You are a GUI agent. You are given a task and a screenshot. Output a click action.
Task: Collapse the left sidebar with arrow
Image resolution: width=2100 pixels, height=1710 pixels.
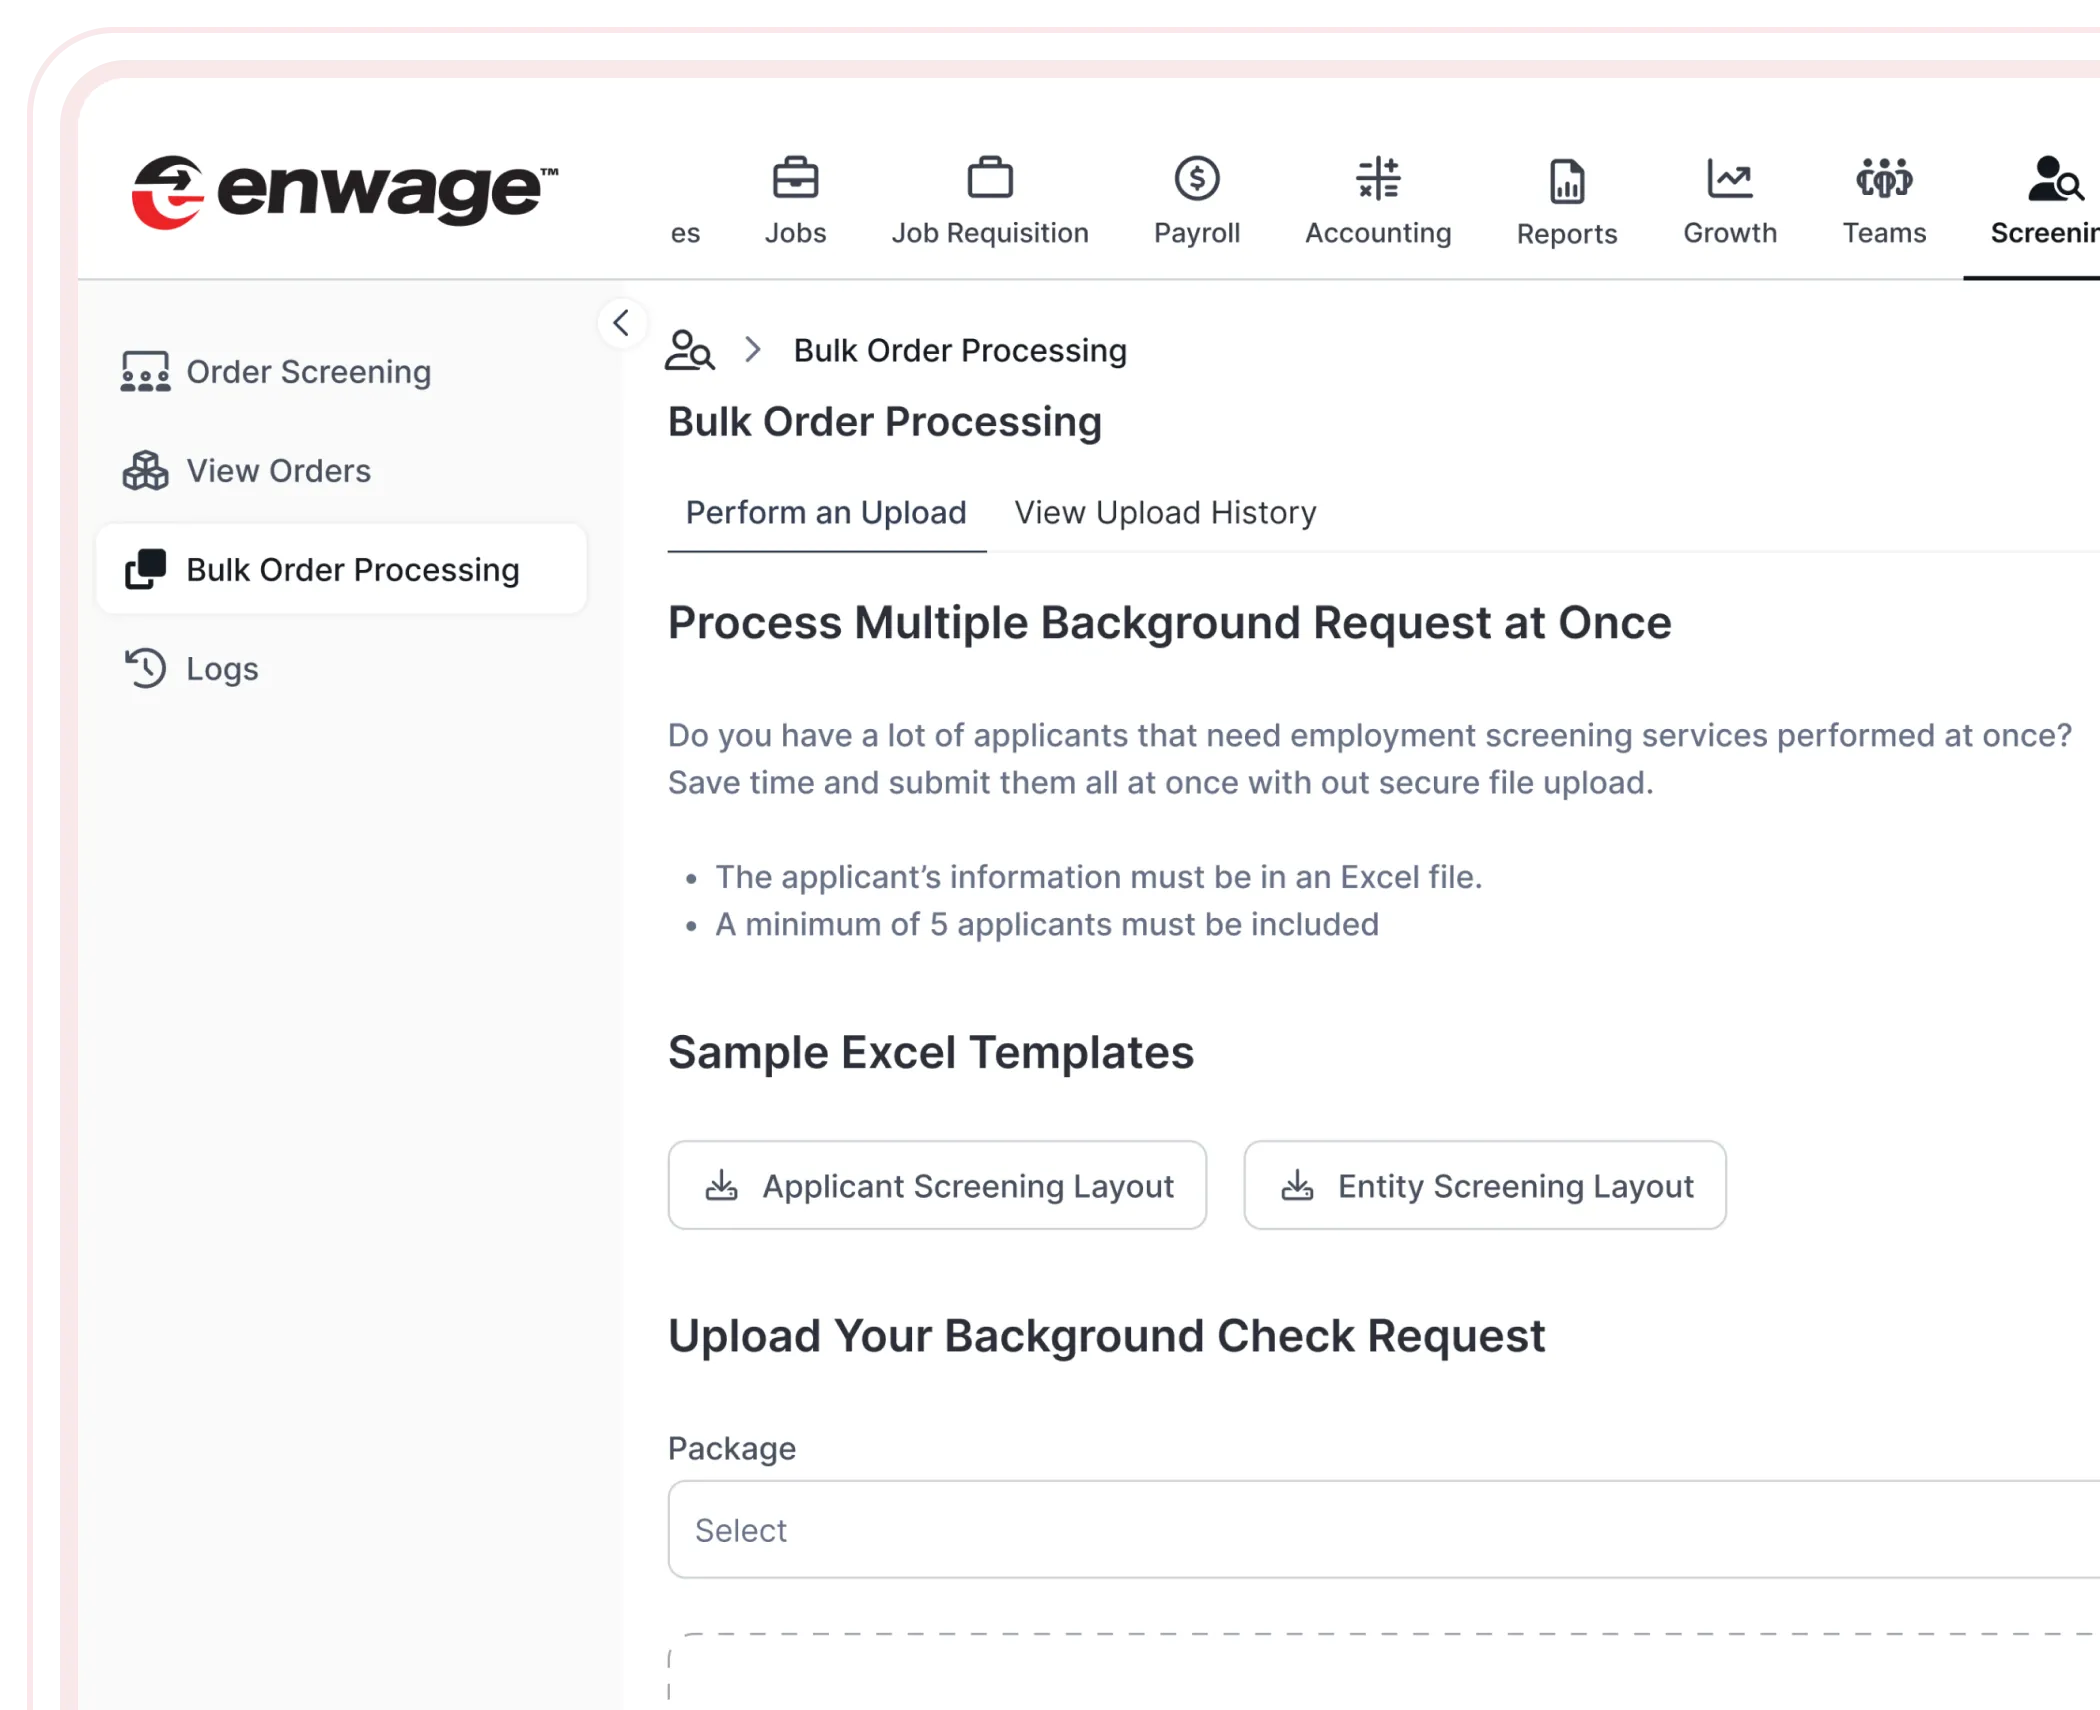(621, 323)
